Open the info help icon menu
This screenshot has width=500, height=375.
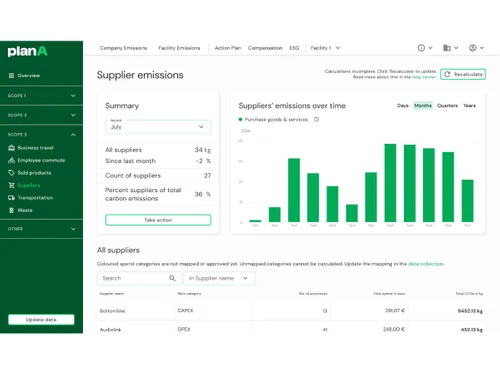coord(425,48)
